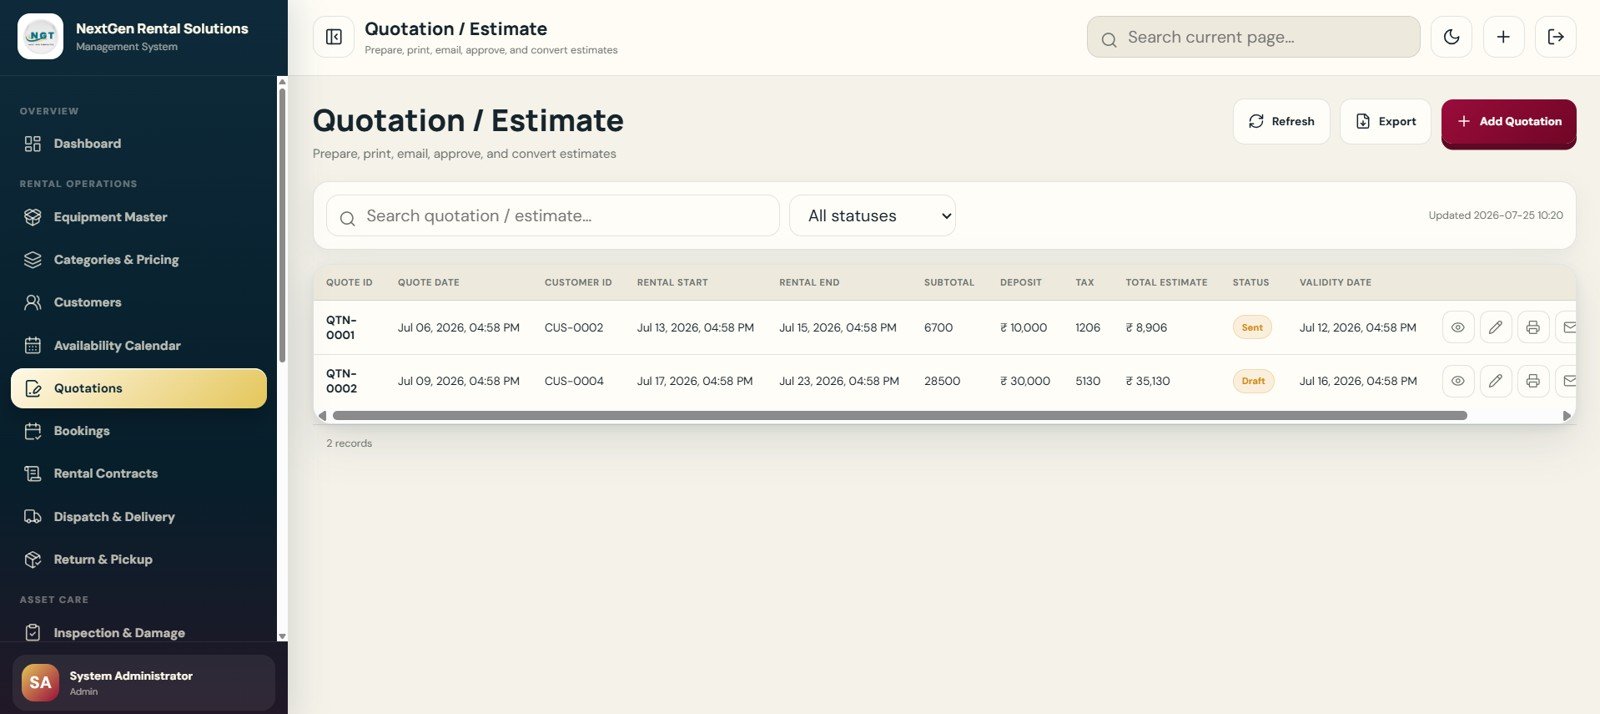Toggle dark mode moon icon

pos(1451,37)
